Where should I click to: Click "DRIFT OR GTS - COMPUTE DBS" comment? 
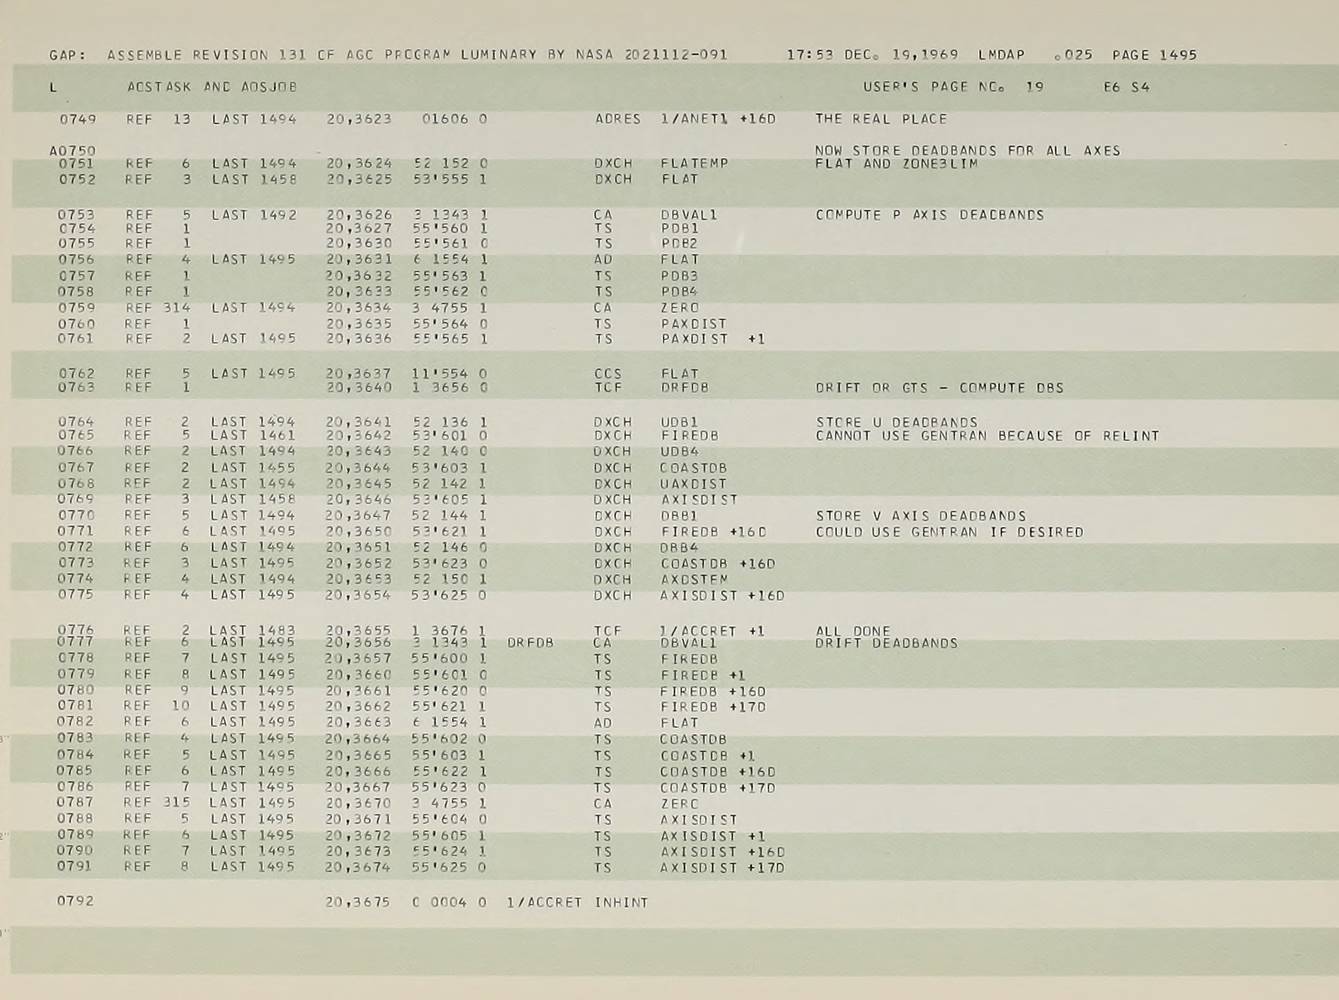point(940,388)
